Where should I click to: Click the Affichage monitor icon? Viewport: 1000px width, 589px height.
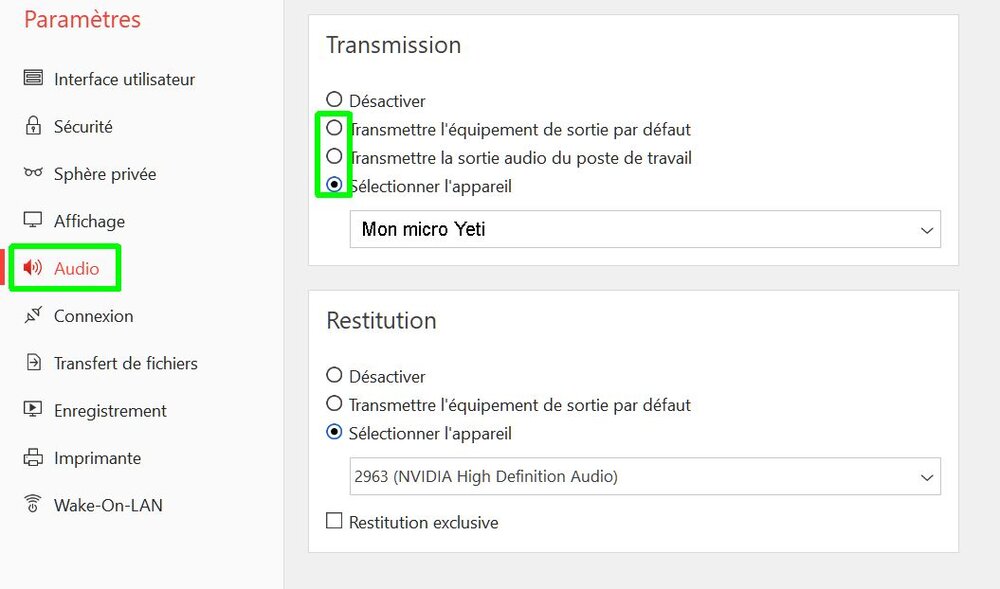(x=33, y=221)
